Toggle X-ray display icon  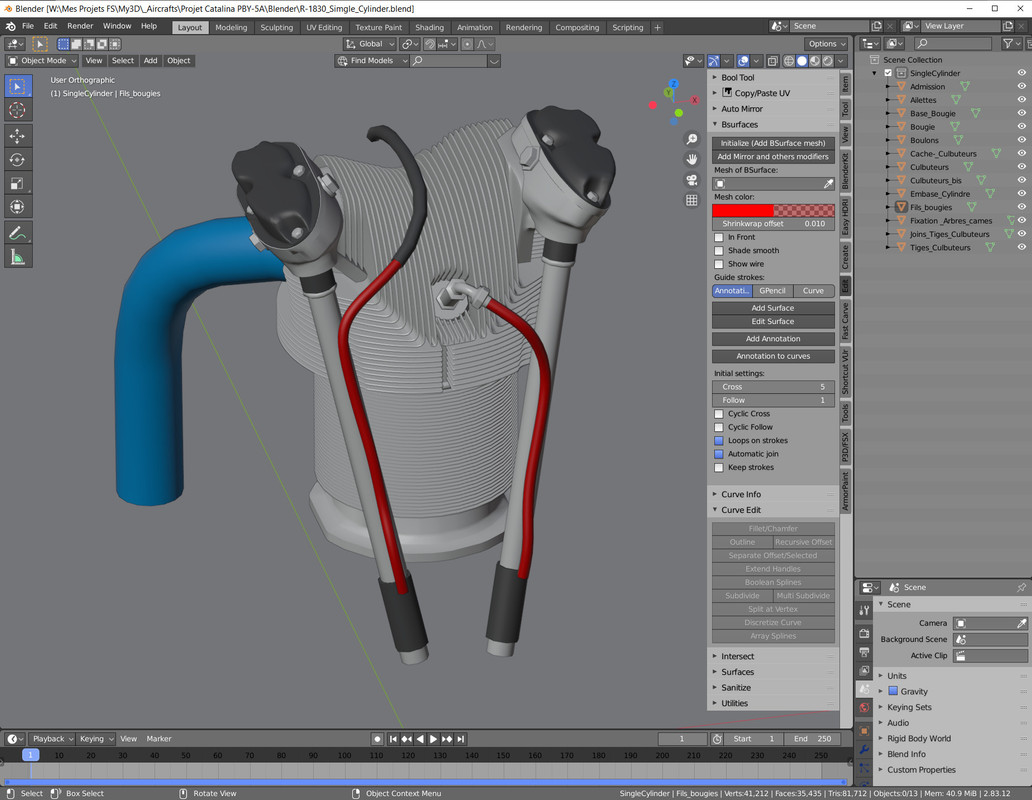point(773,61)
